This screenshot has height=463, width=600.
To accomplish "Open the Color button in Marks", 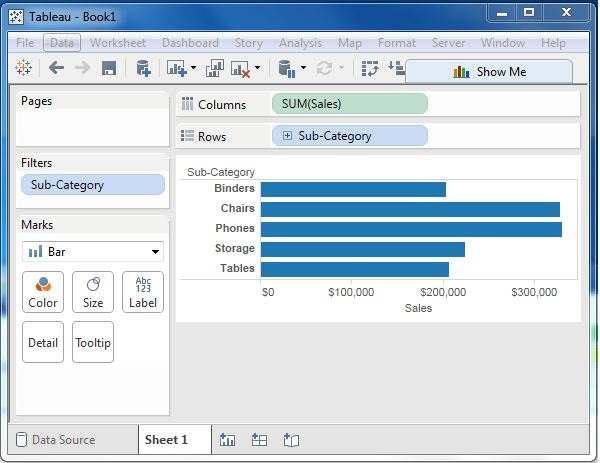I will (43, 292).
